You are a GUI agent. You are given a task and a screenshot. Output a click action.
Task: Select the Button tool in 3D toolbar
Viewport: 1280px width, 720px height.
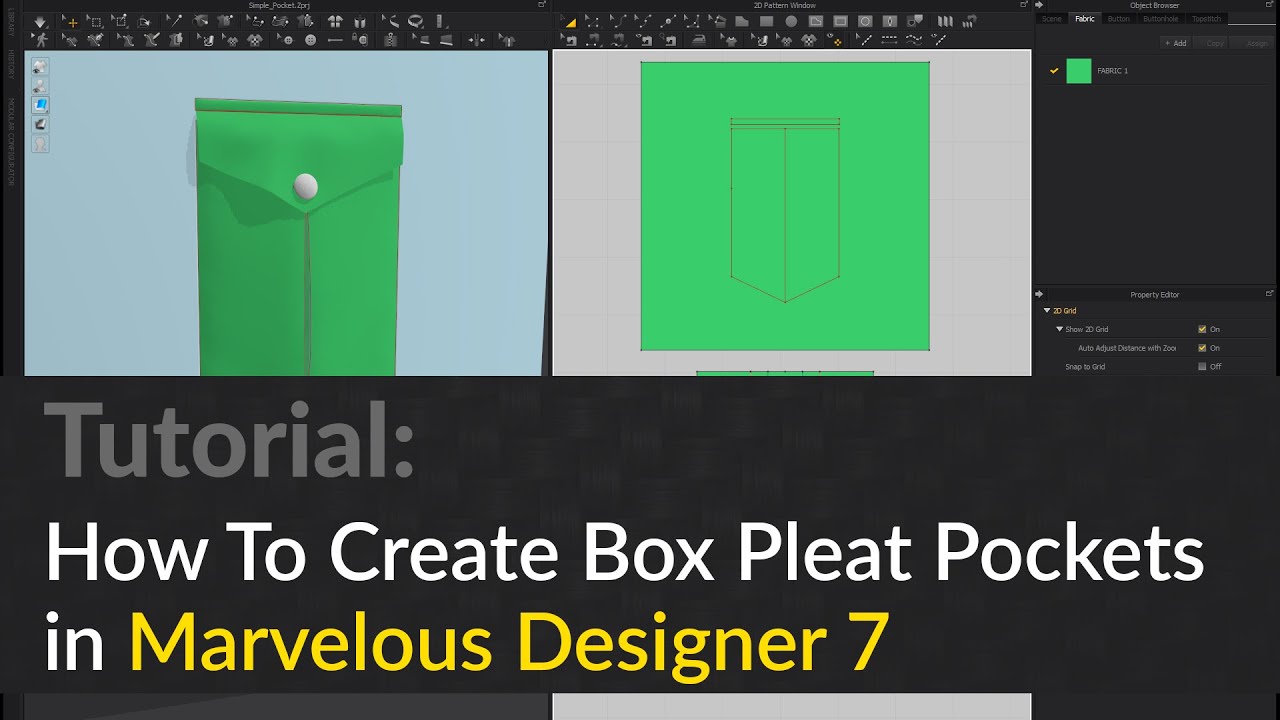[310, 40]
